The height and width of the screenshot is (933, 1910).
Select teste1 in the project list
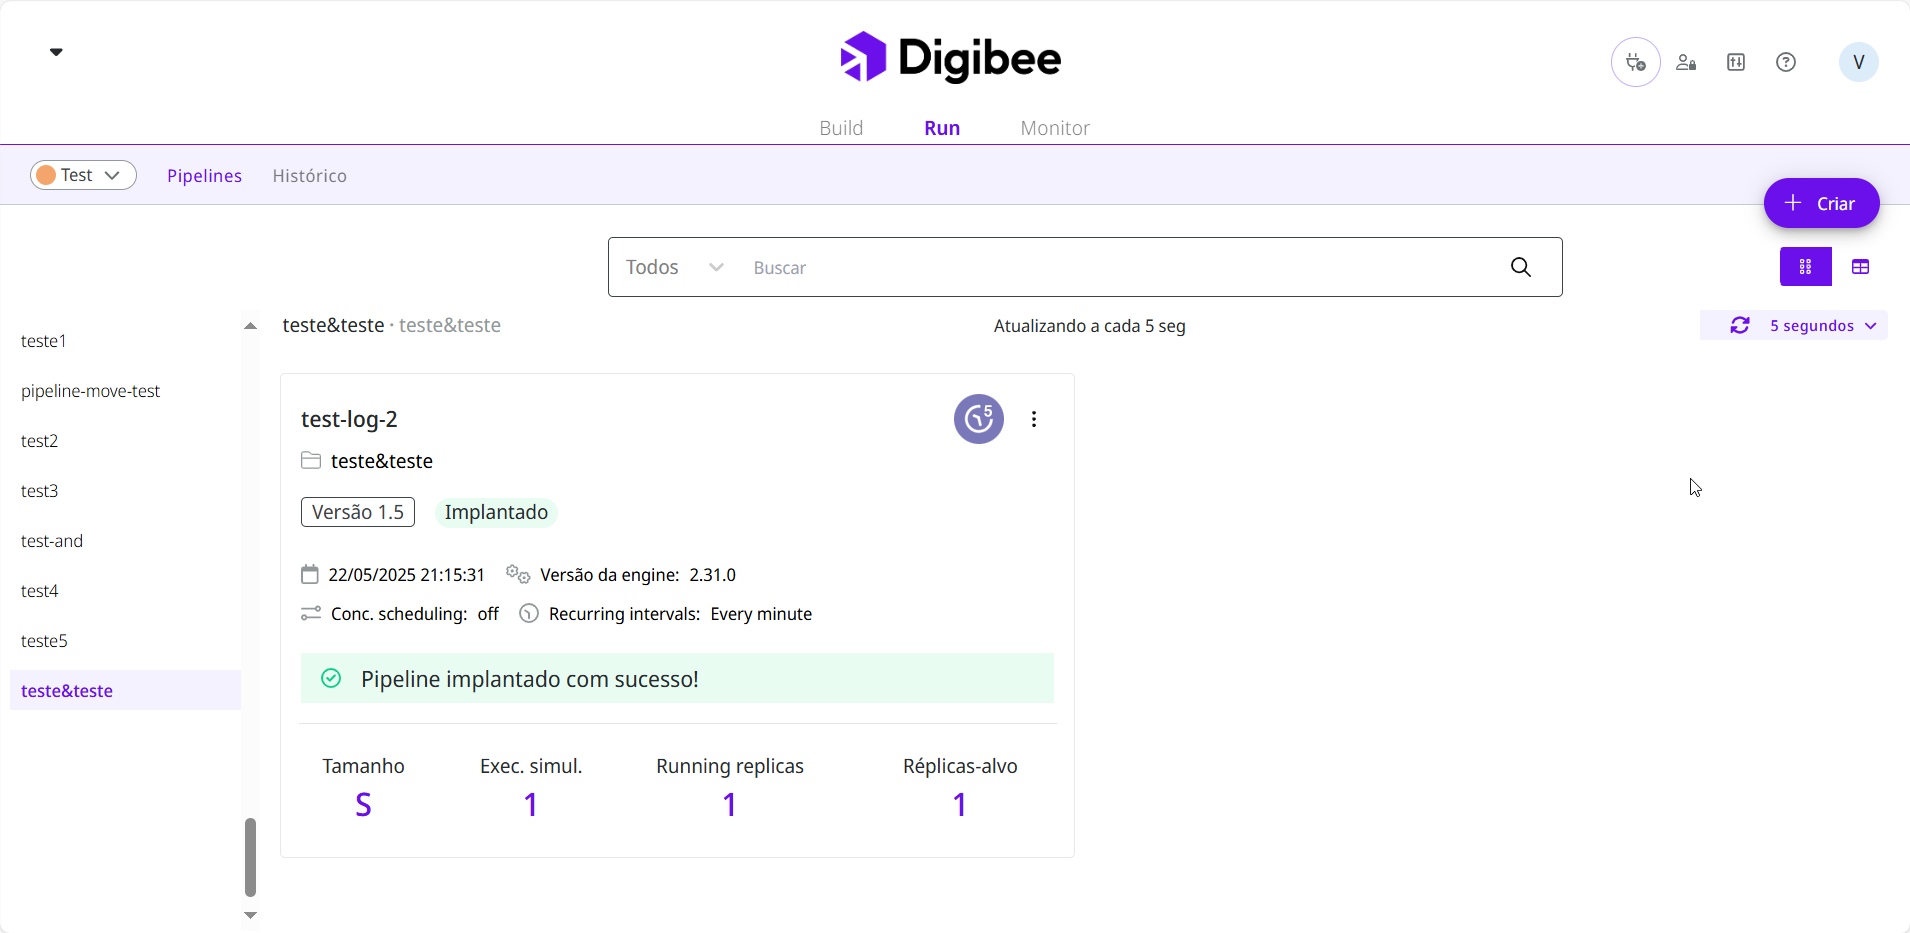pyautogui.click(x=44, y=341)
